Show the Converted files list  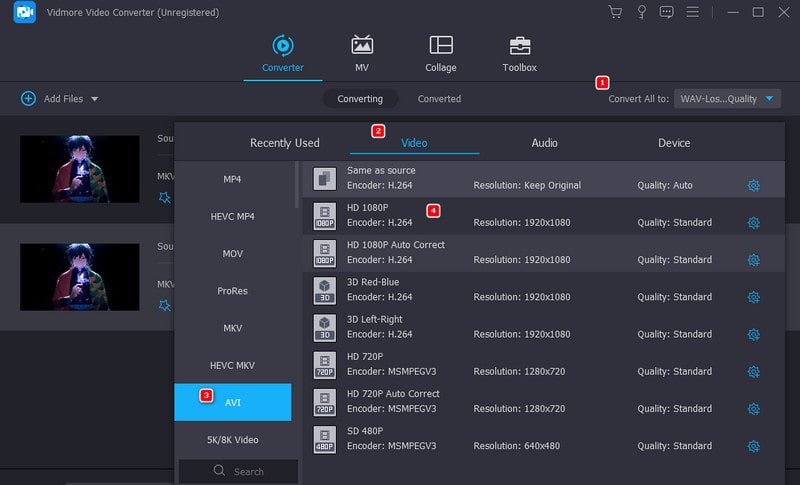(x=439, y=99)
